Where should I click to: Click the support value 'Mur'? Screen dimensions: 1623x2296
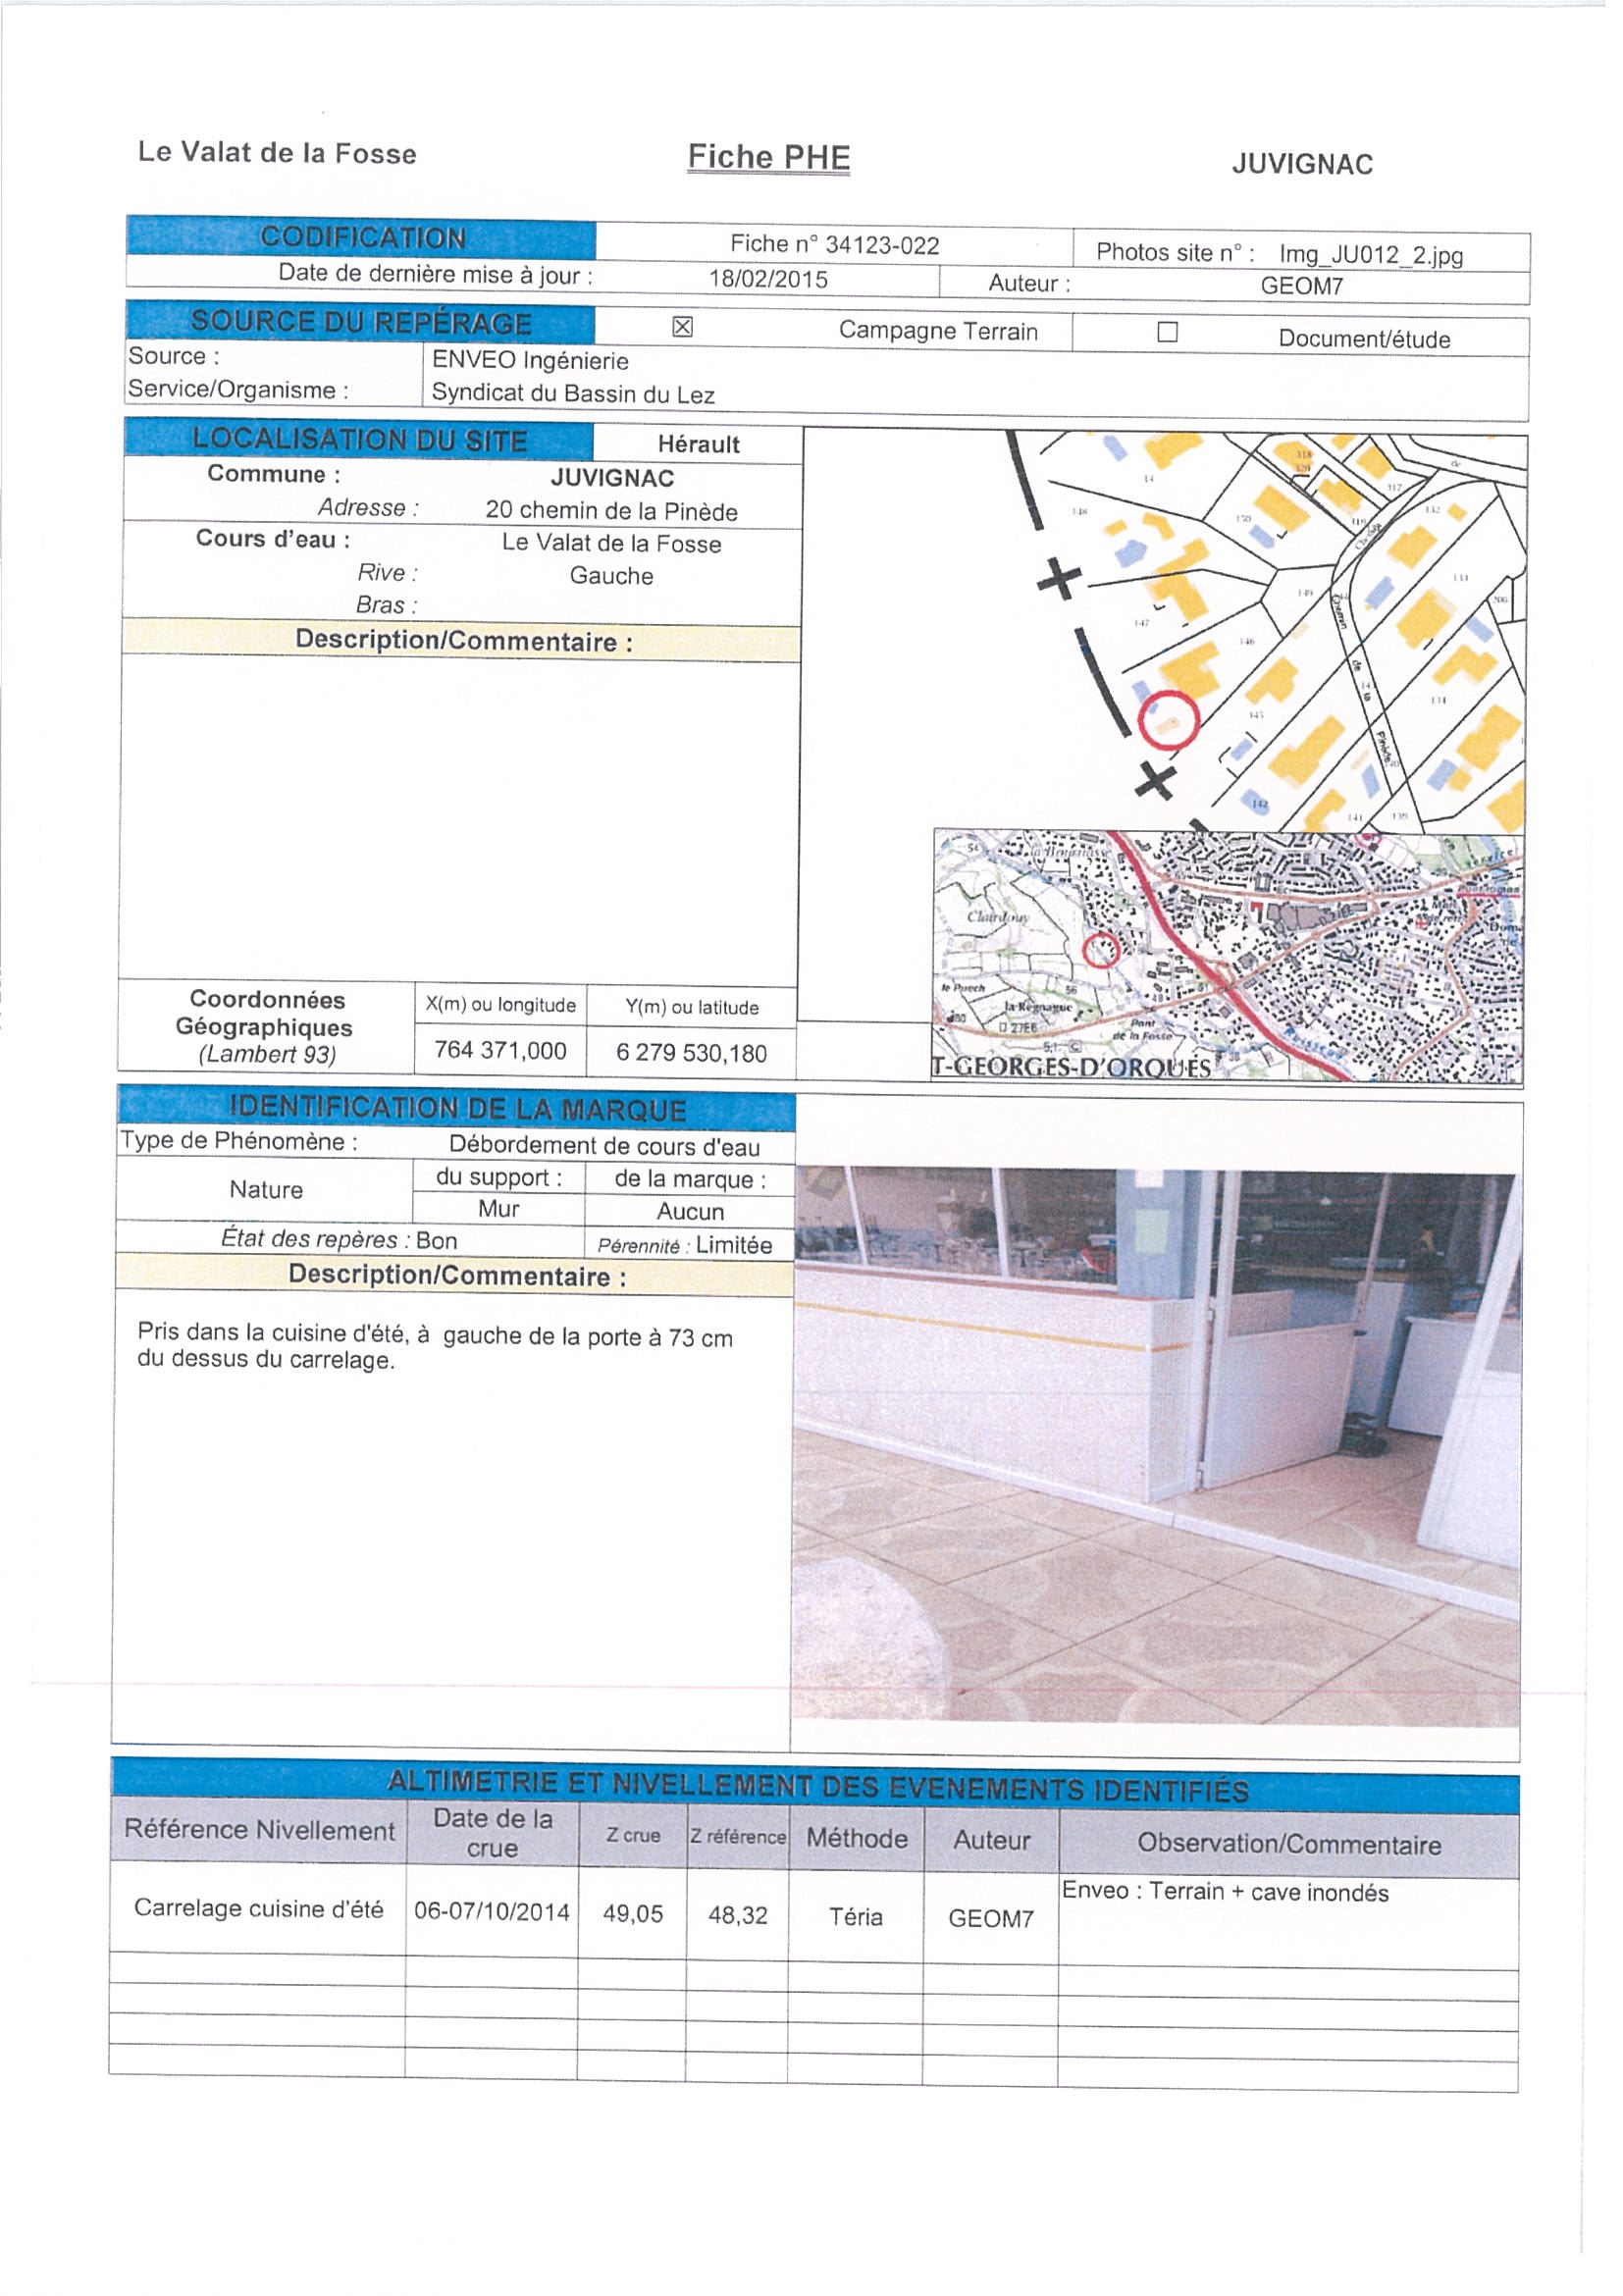point(498,1209)
